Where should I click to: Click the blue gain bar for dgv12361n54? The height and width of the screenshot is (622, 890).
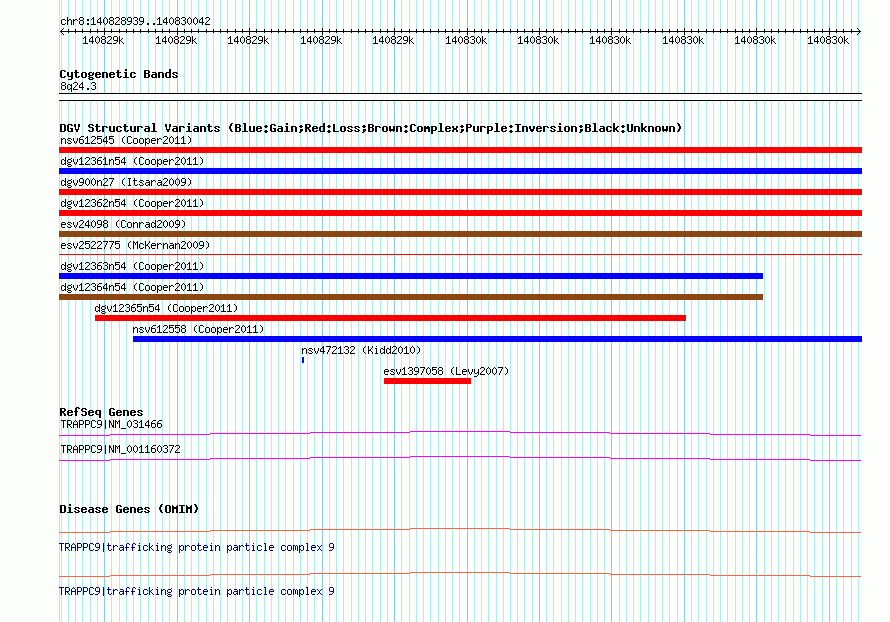[460, 171]
